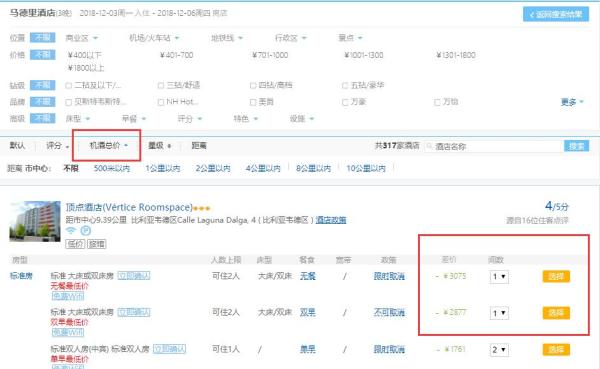Image resolution: width=600 pixels, height=369 pixels.
Task: Open the 酒店政策 link
Action: tap(331, 220)
